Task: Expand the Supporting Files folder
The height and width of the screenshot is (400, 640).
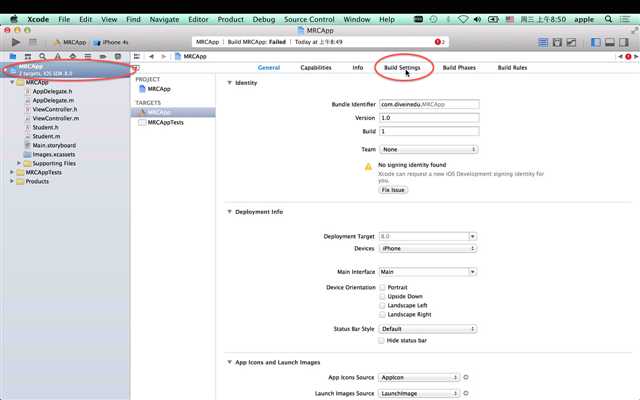Action: pos(19,163)
